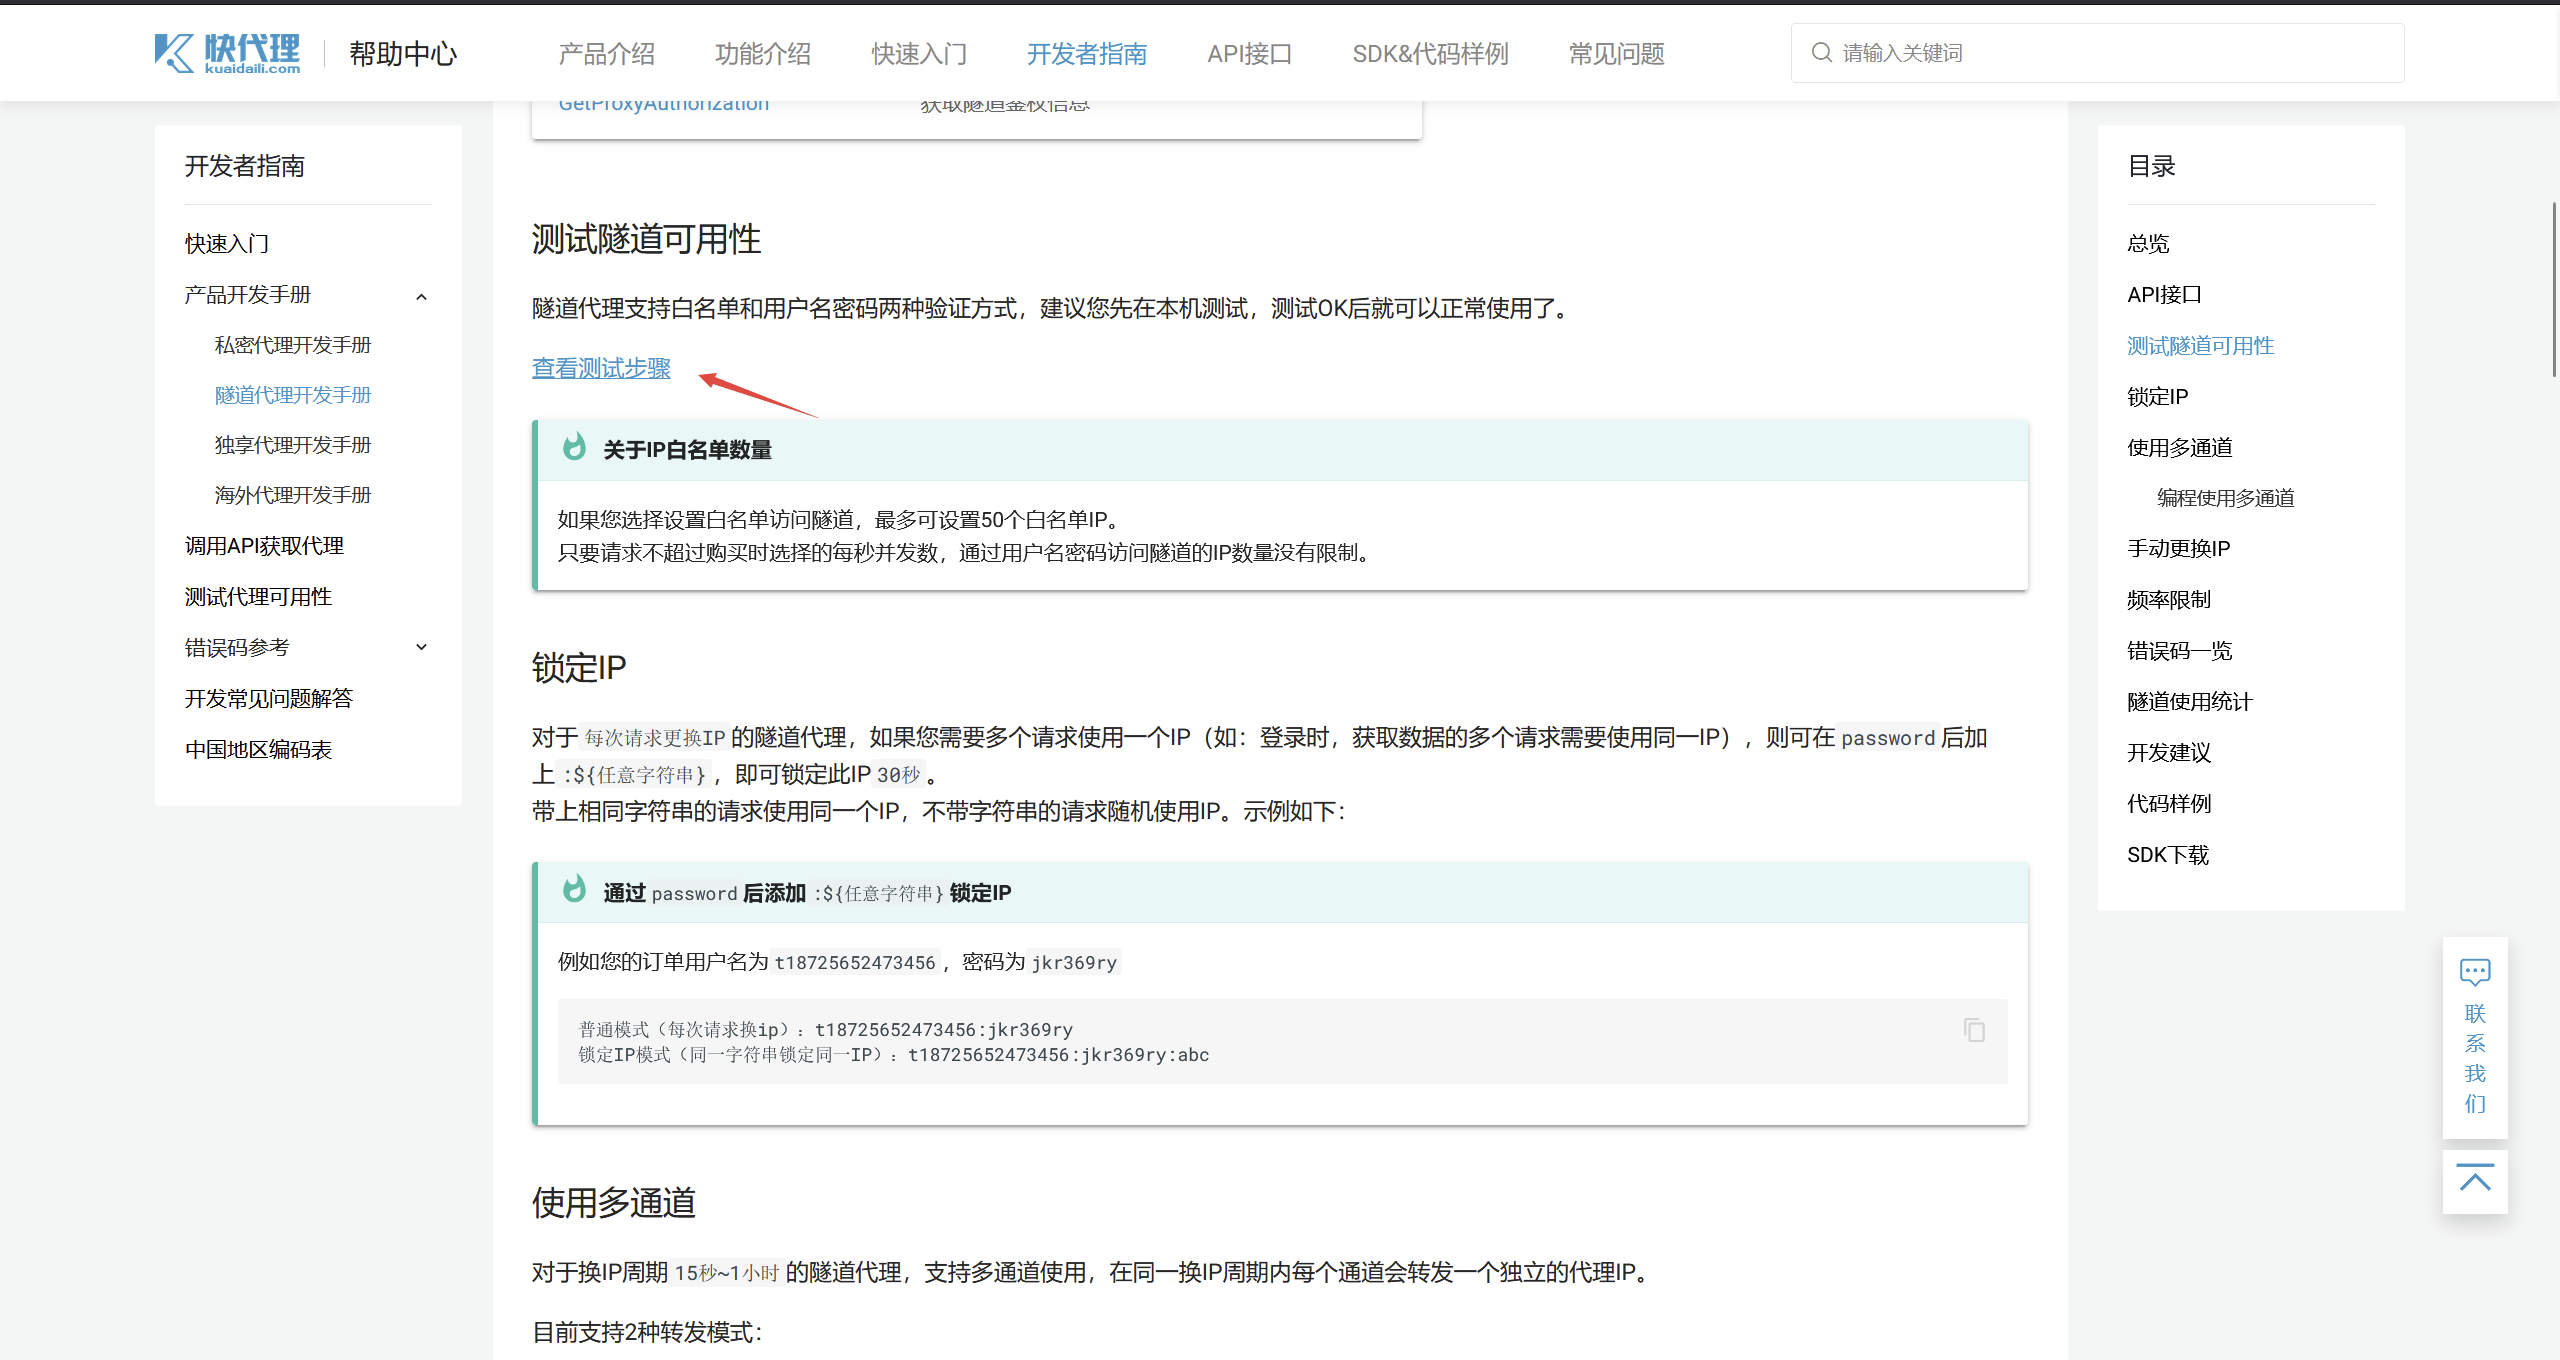Open the 常见问题 nav tab
Image resolution: width=2560 pixels, height=1360 pixels.
coord(1616,53)
